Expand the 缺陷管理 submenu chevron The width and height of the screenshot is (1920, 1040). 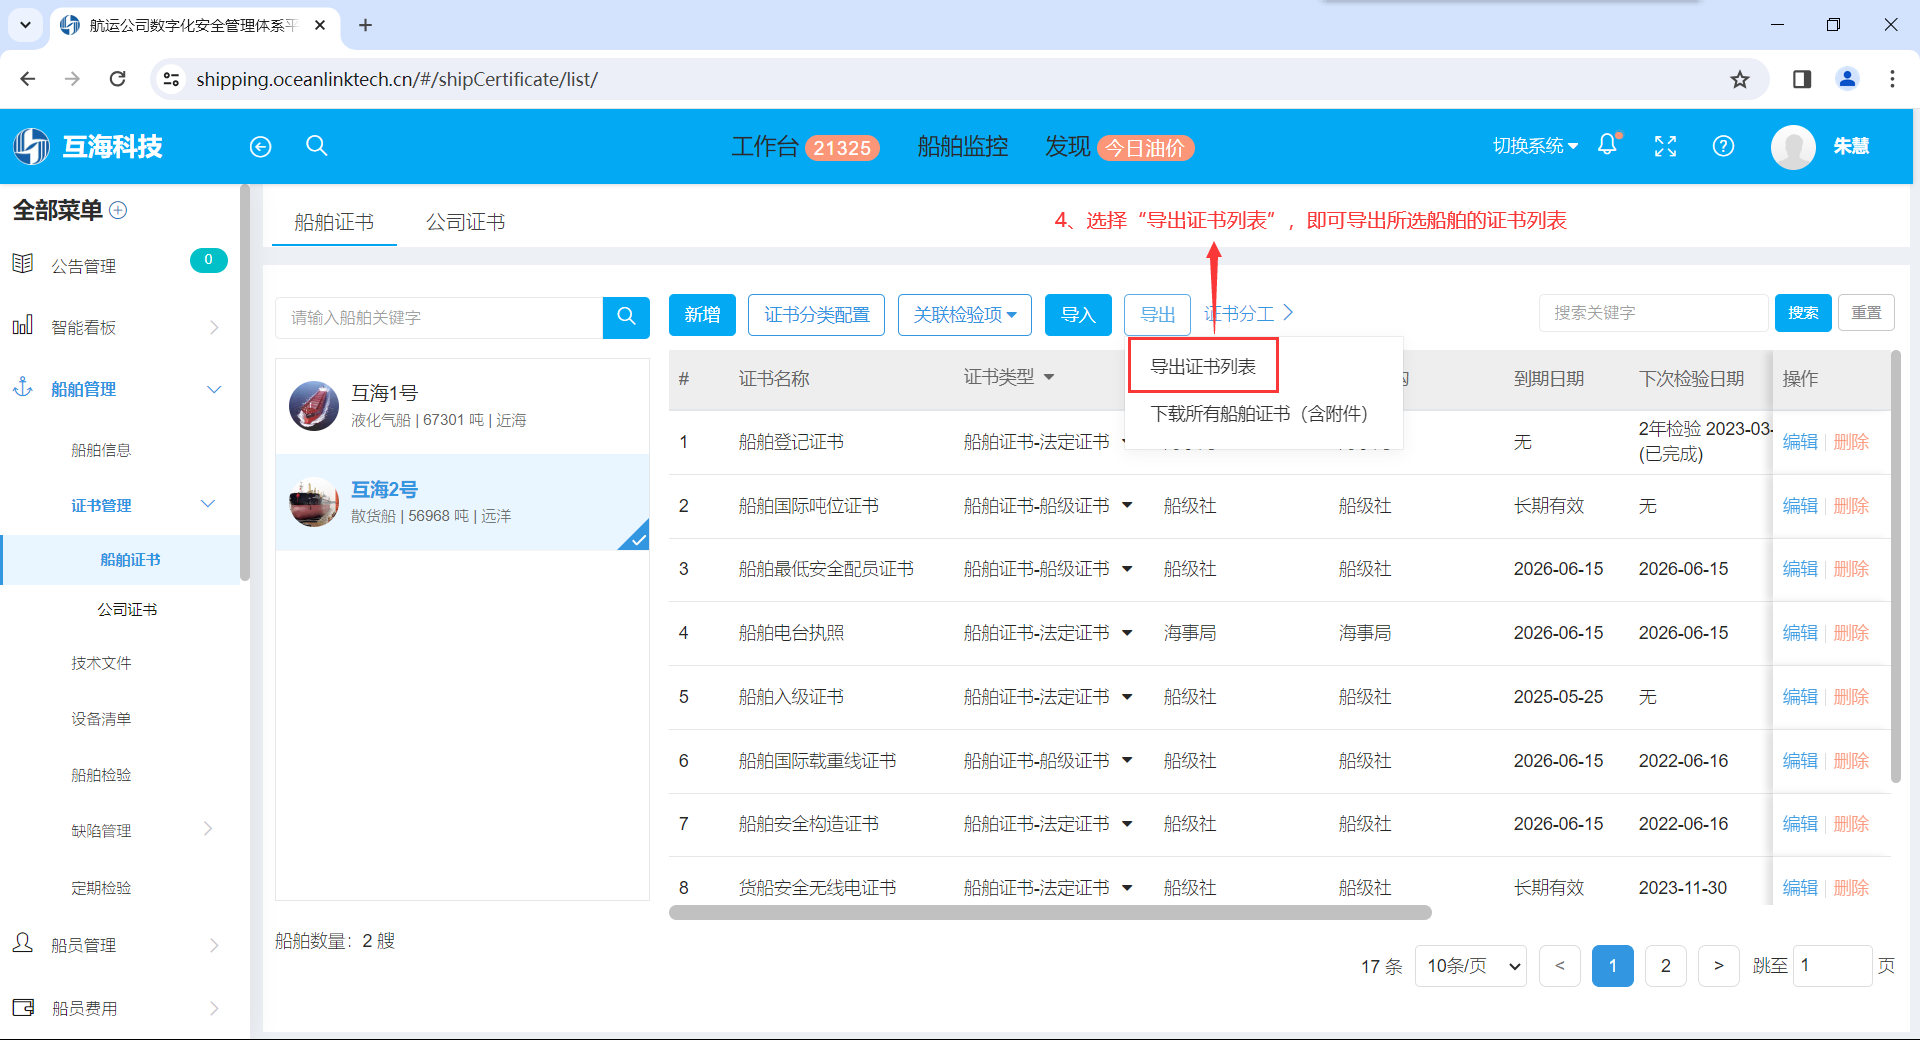(208, 829)
